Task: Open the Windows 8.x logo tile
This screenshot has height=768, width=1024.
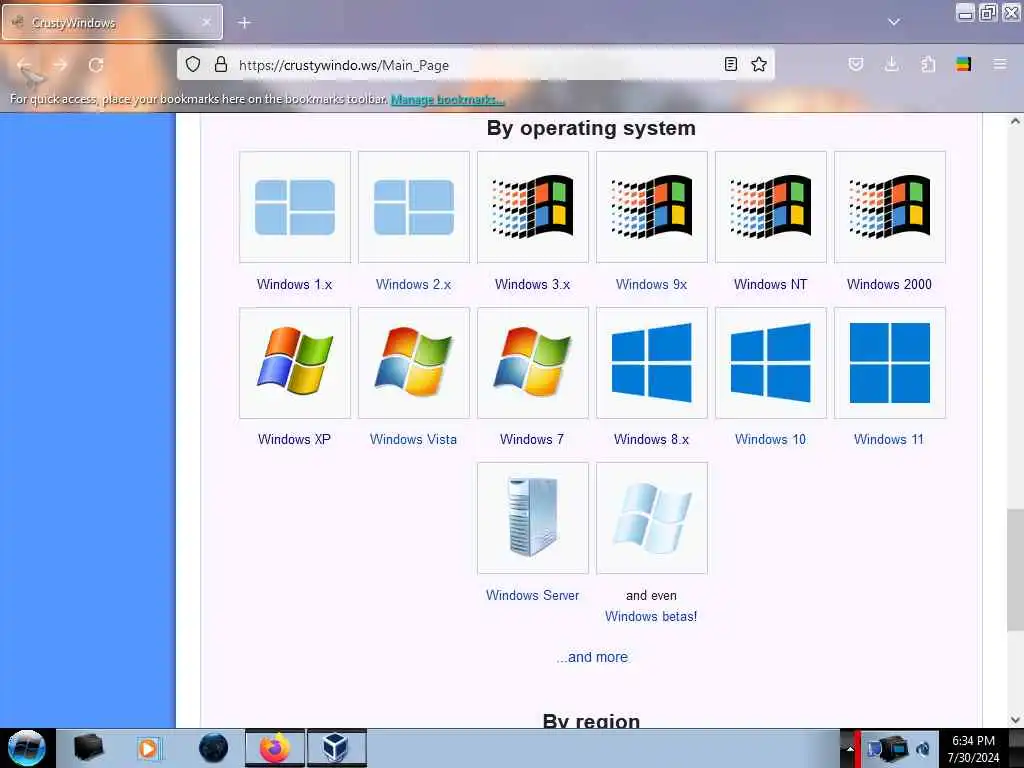Action: click(651, 362)
